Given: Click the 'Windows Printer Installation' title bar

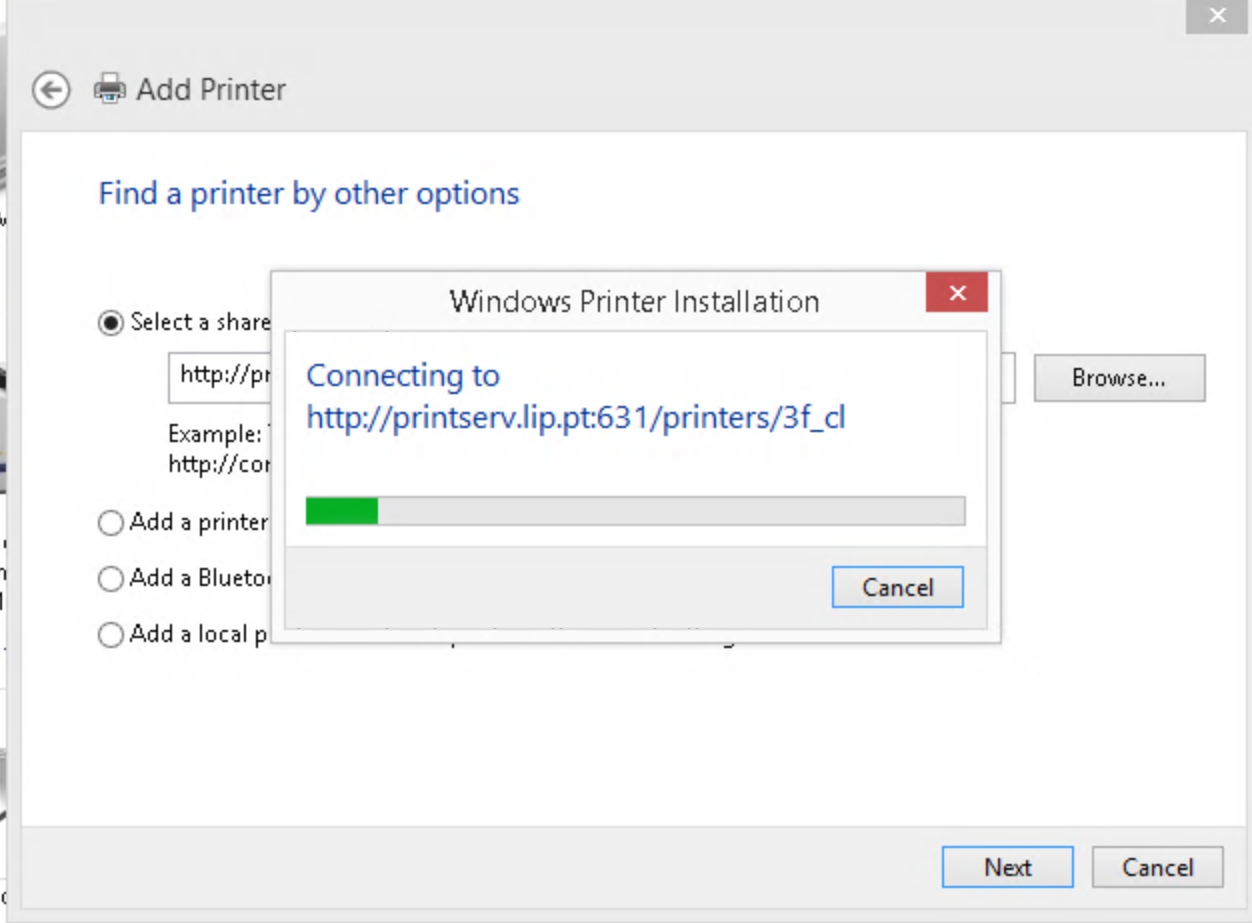Looking at the screenshot, I should pyautogui.click(x=634, y=301).
